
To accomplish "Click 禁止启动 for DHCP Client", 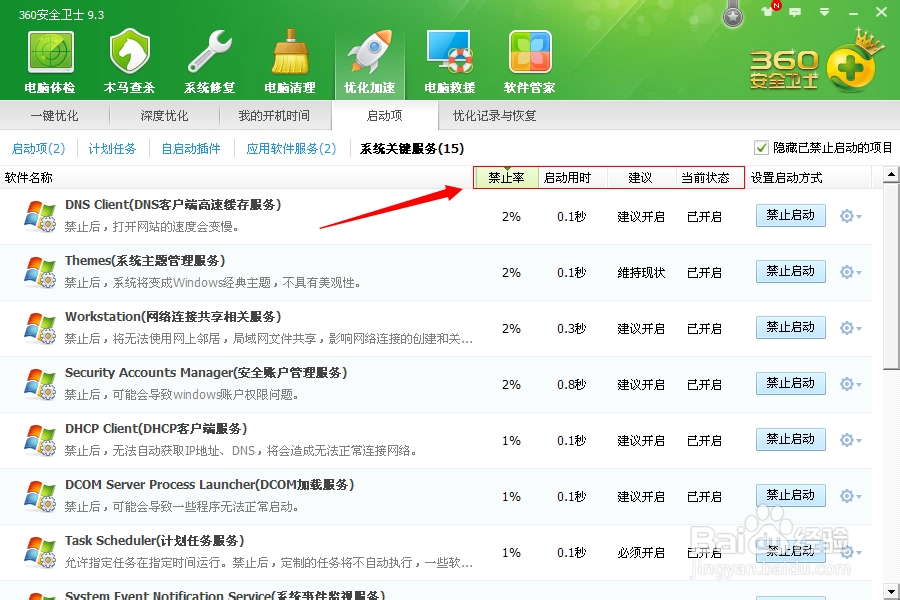I will (790, 439).
